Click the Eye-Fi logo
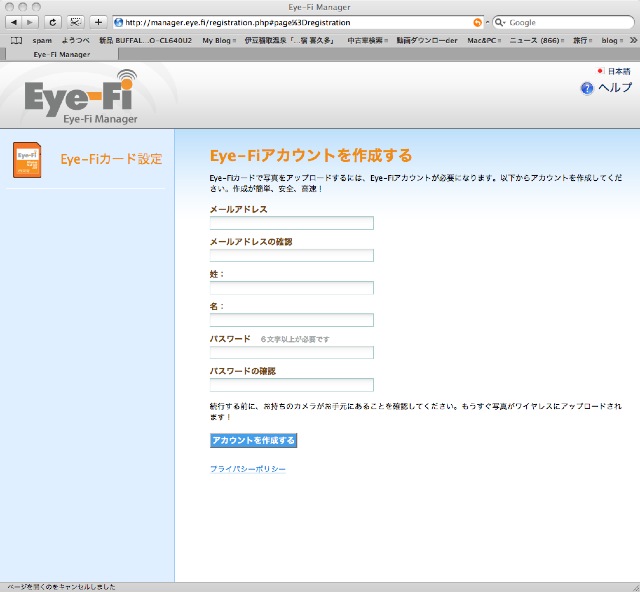 pyautogui.click(x=81, y=97)
